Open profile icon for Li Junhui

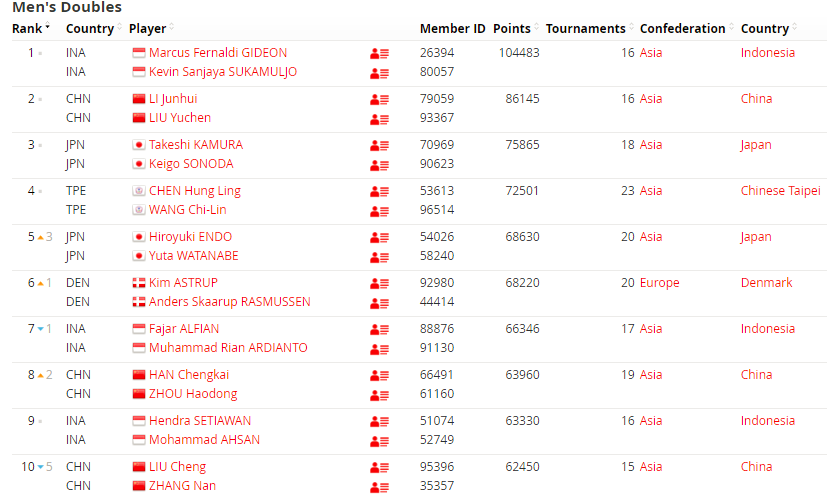[379, 99]
